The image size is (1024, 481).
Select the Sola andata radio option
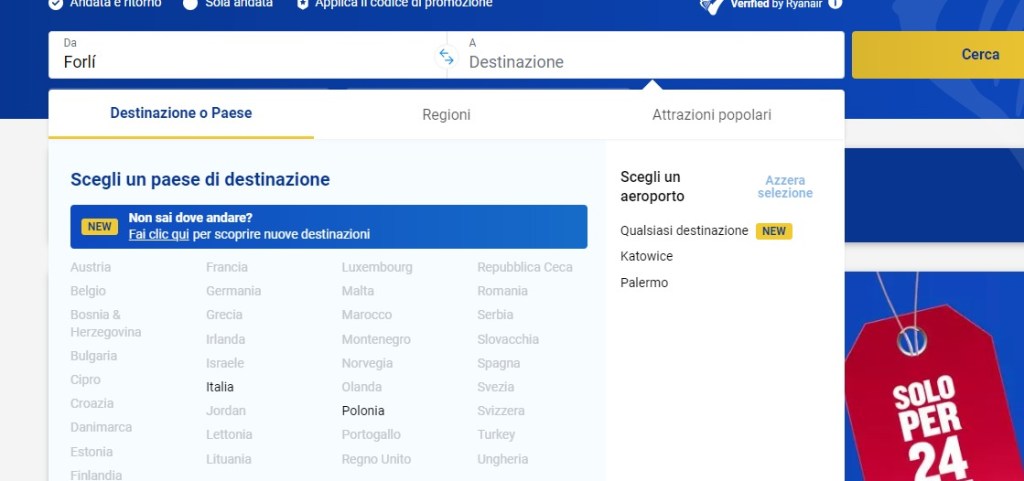pyautogui.click(x=190, y=4)
